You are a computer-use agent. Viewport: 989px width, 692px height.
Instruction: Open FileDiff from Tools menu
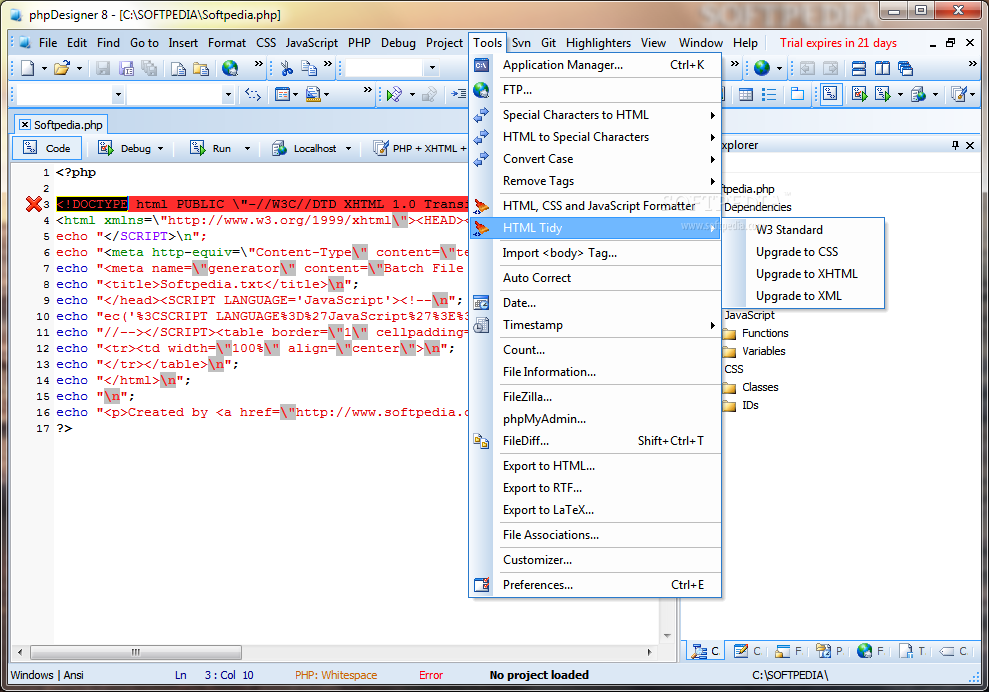coord(597,441)
